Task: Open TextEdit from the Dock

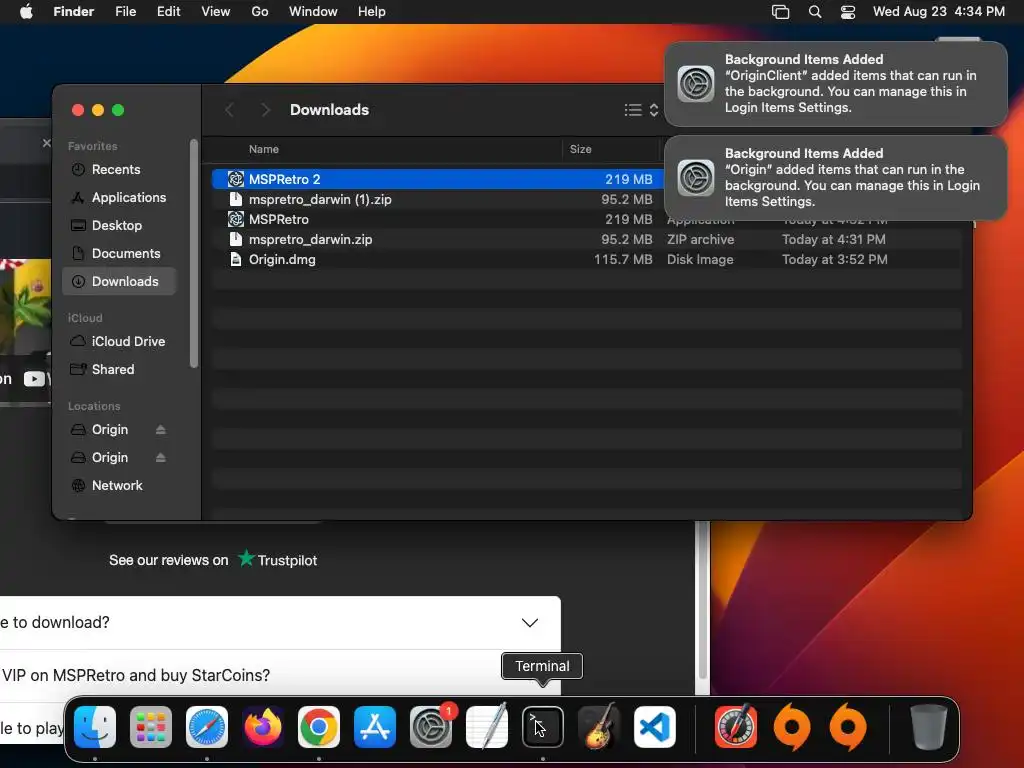Action: click(487, 727)
